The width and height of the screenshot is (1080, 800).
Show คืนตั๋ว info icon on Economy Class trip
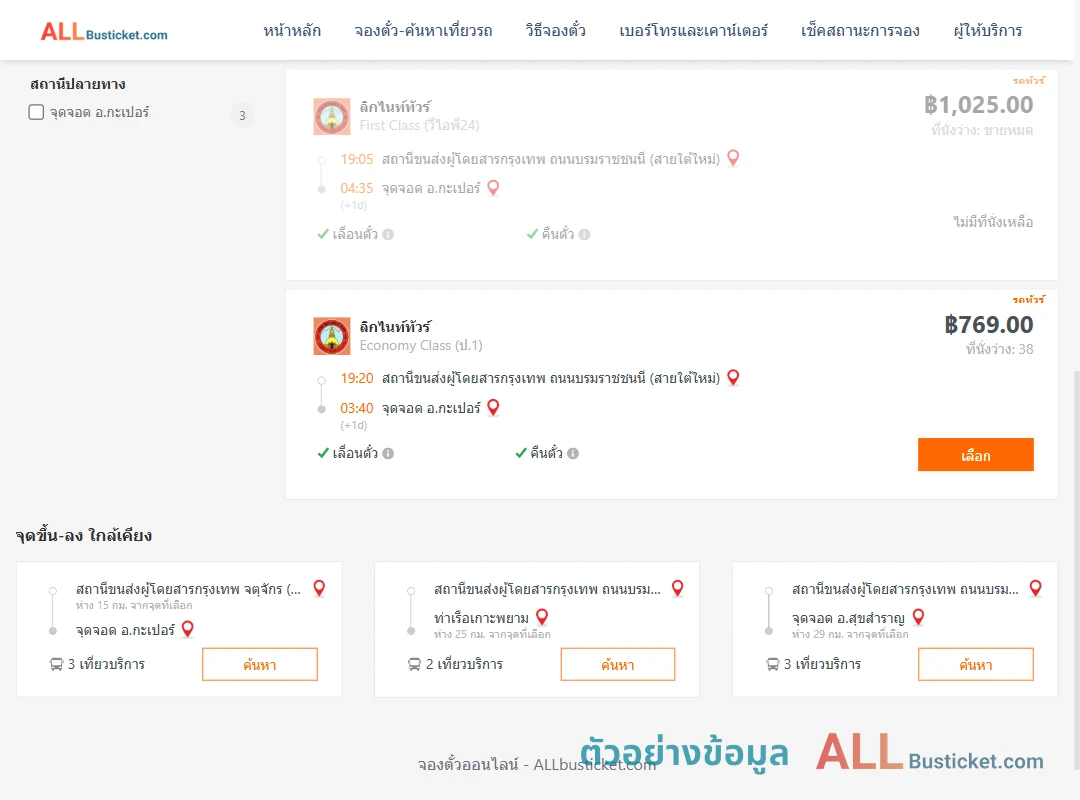click(572, 453)
